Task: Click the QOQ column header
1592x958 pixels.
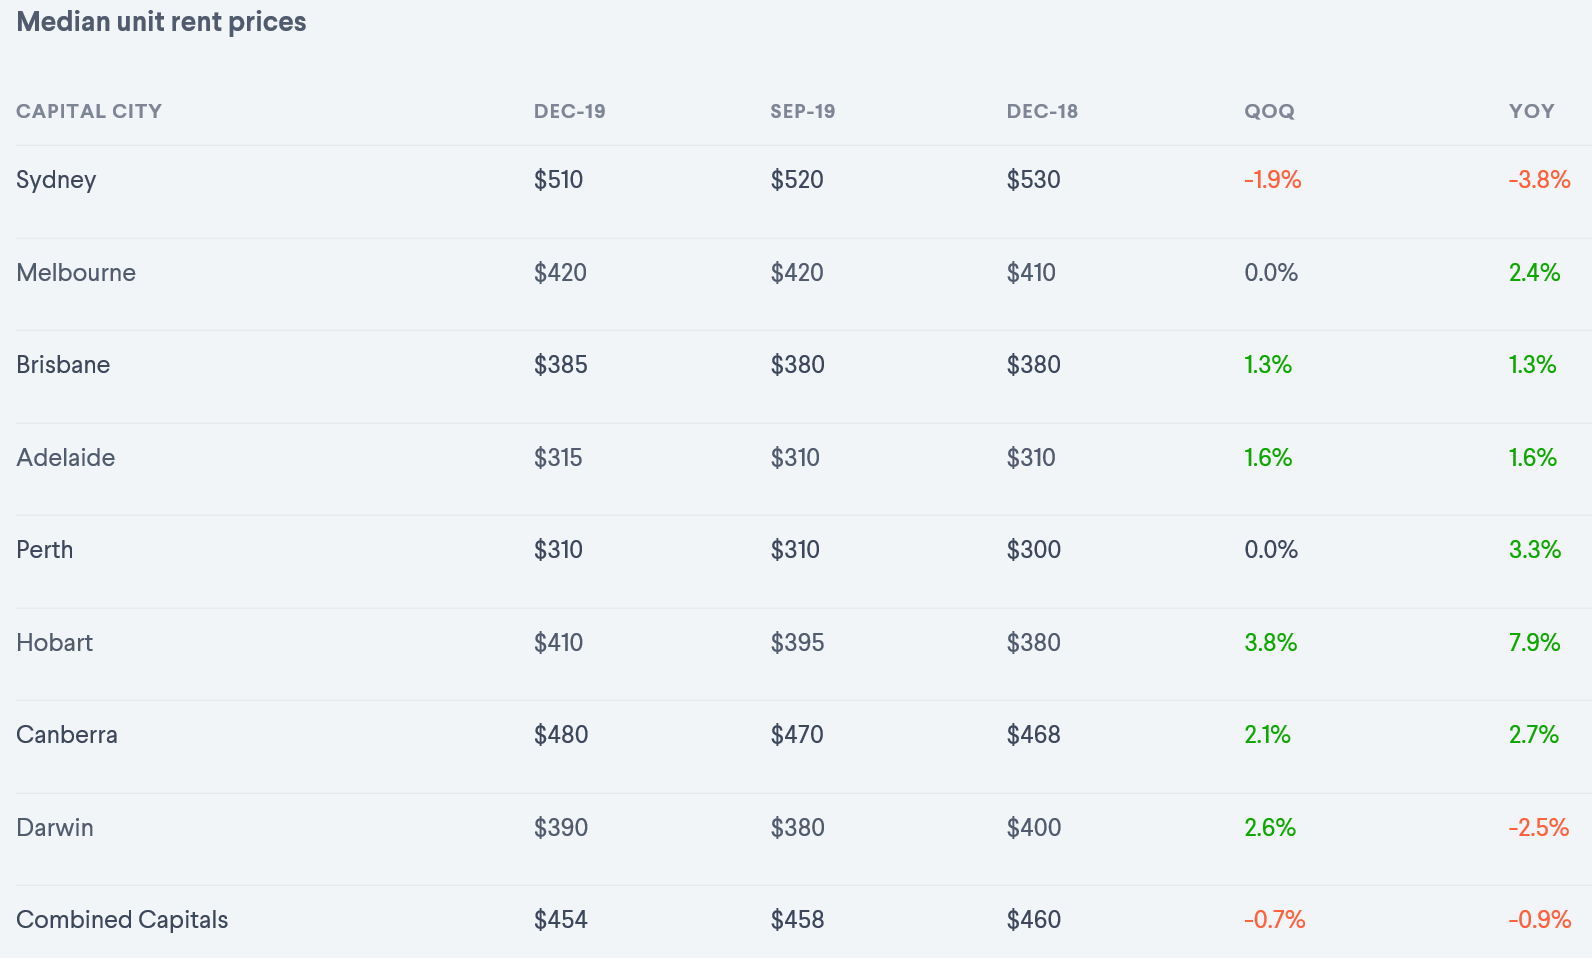Action: point(1269,111)
